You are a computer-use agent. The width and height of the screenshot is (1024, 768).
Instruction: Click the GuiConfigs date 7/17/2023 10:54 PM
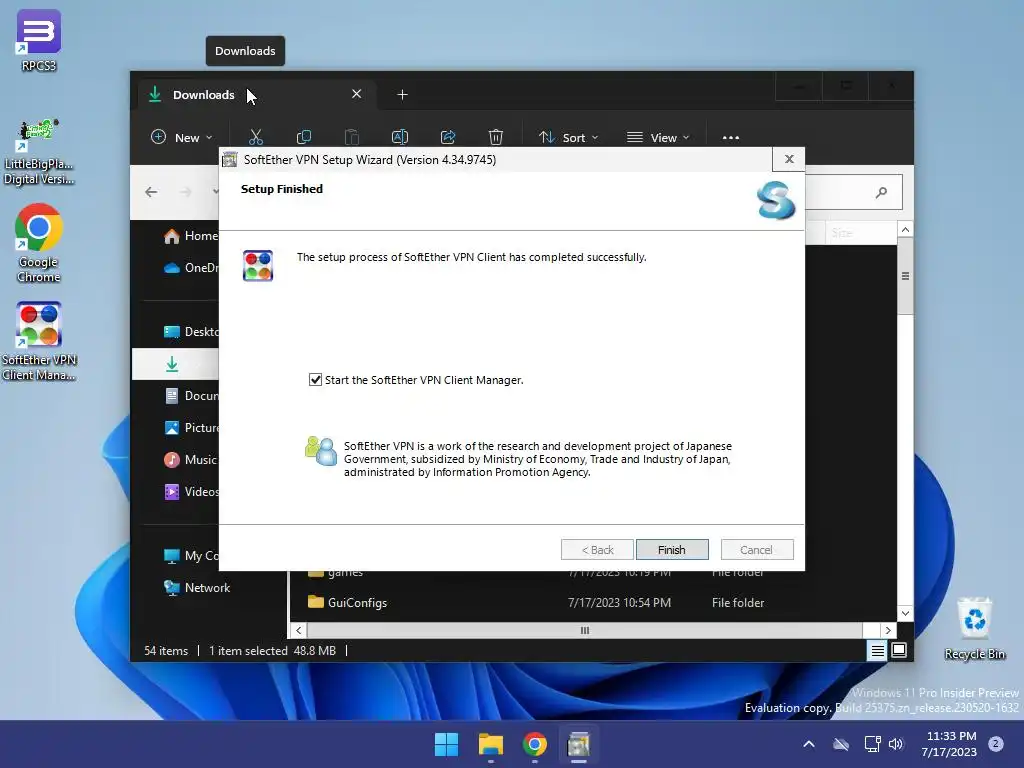[619, 603]
